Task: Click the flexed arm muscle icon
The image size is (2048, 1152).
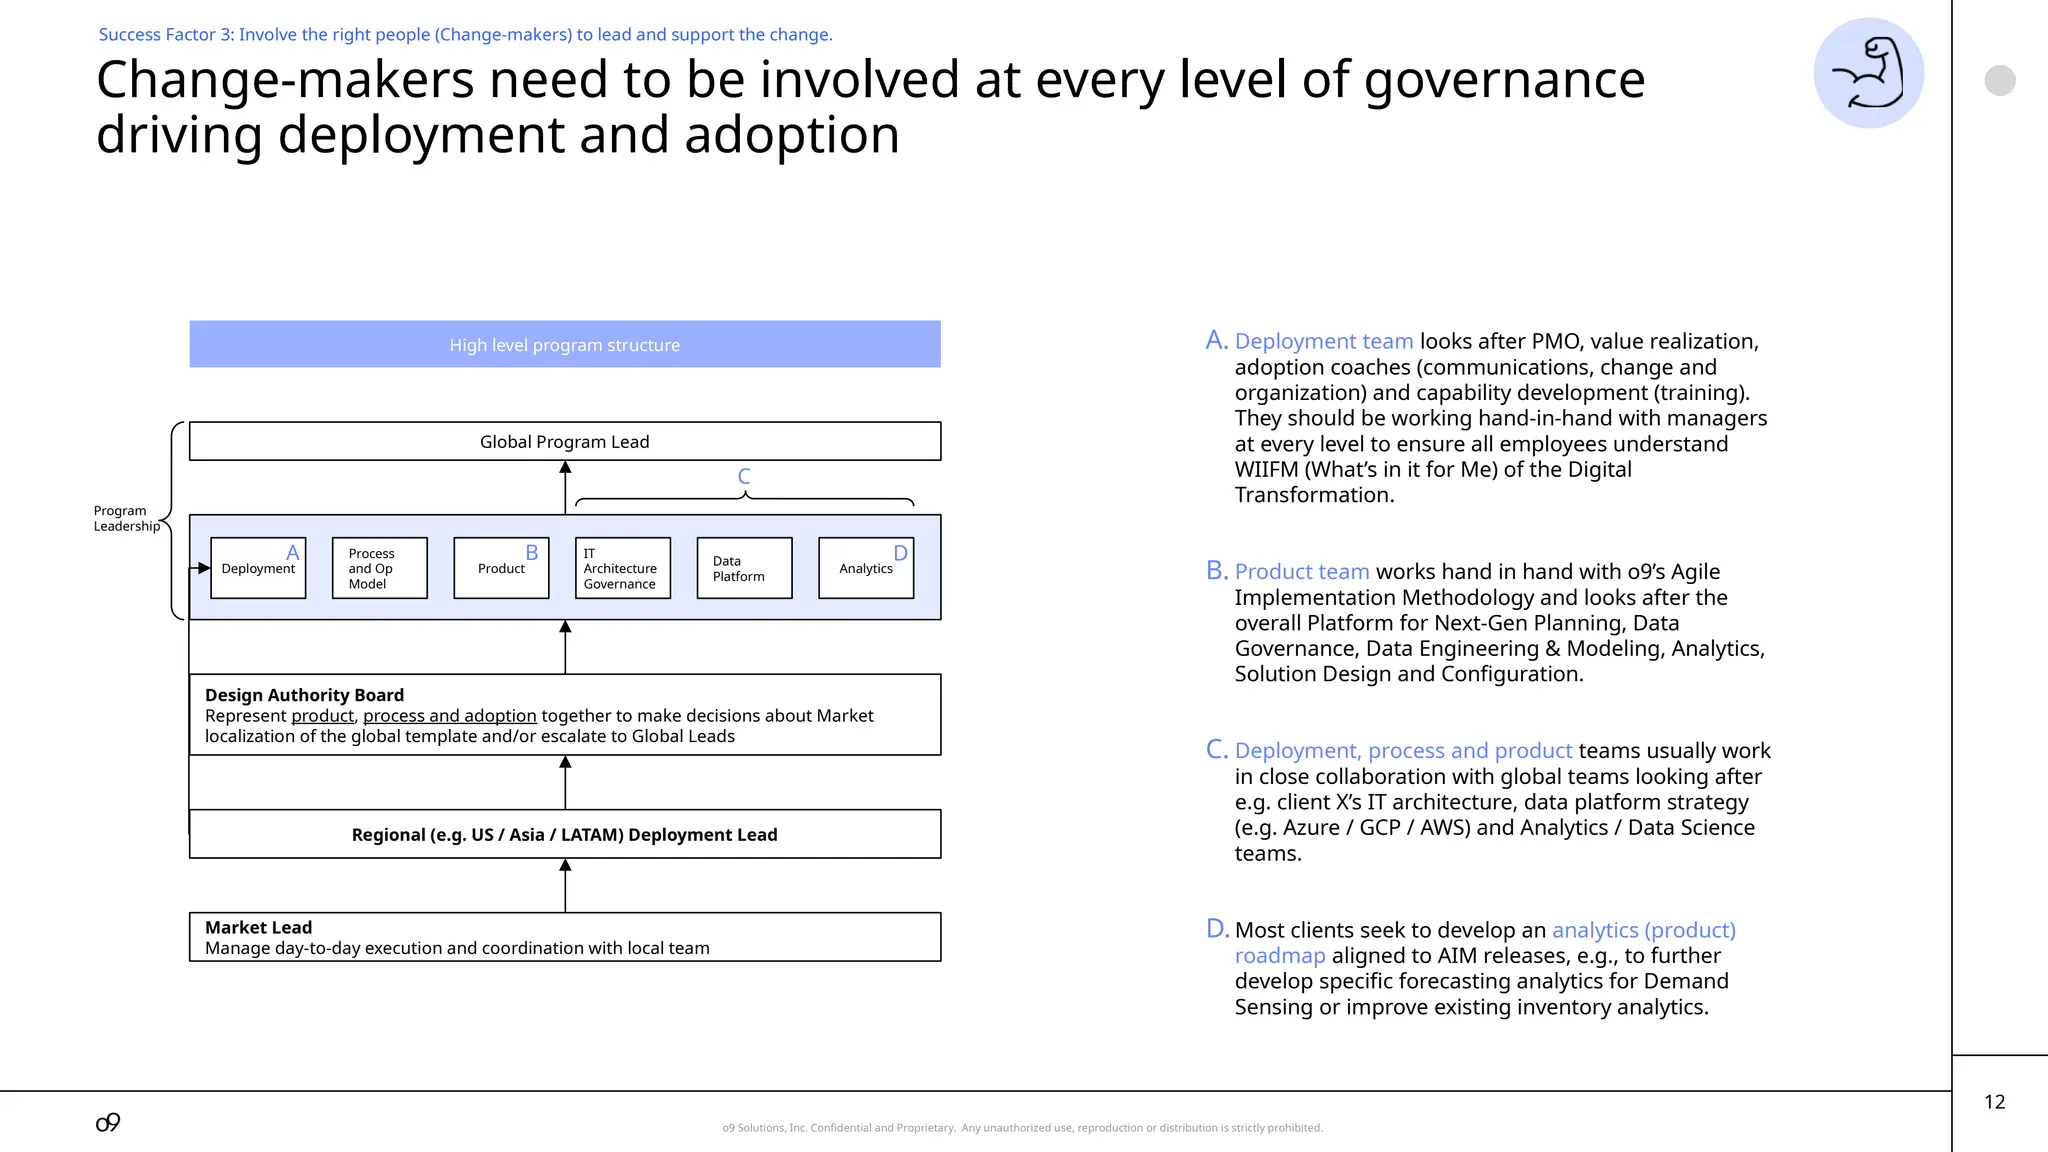Action: [1867, 73]
